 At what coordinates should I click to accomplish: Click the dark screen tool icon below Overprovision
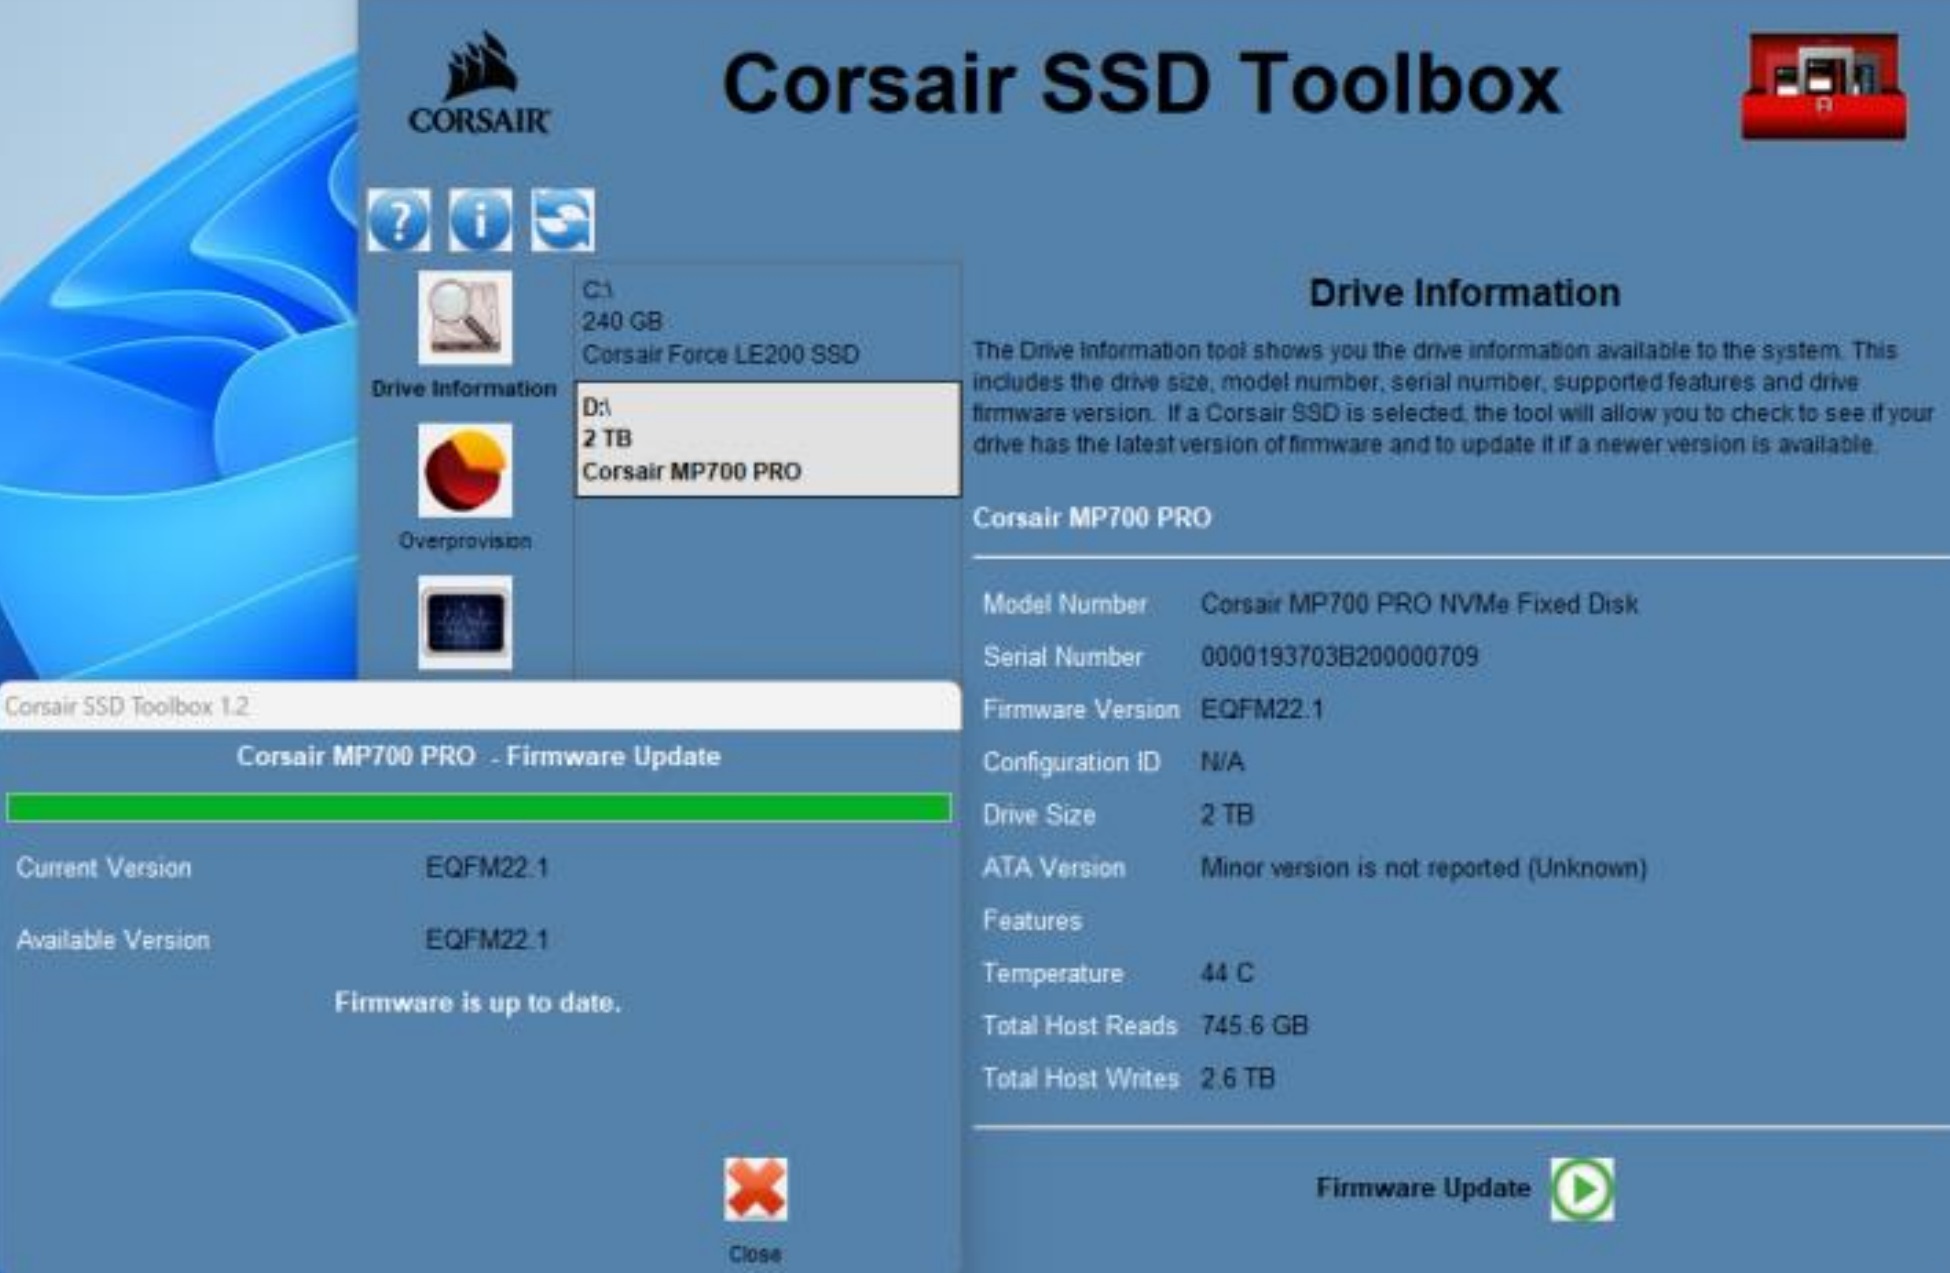465,622
